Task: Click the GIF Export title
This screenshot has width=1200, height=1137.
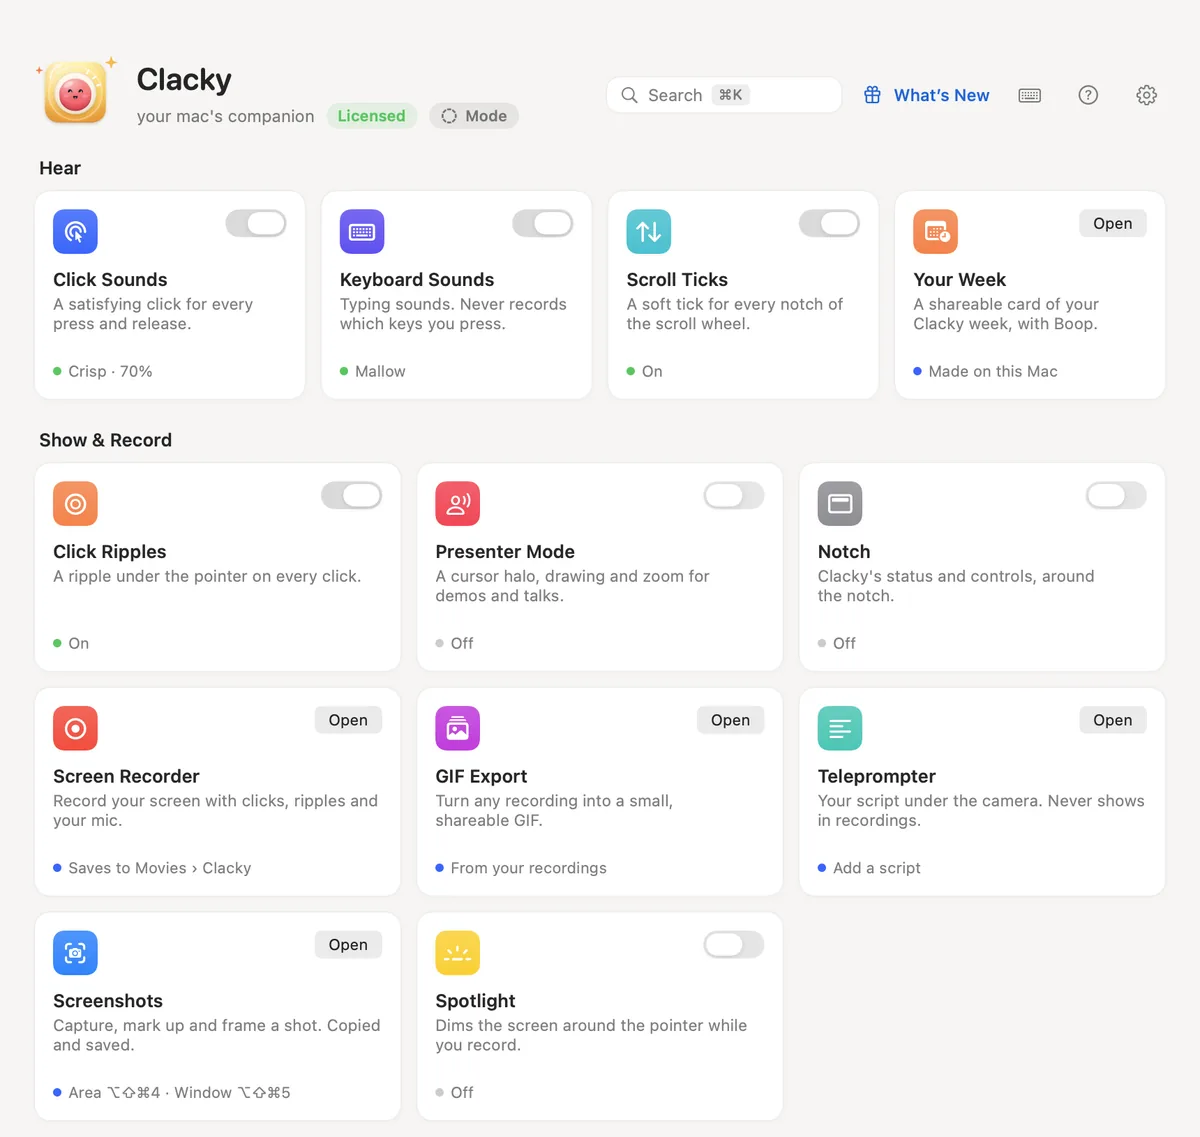Action: (x=481, y=777)
